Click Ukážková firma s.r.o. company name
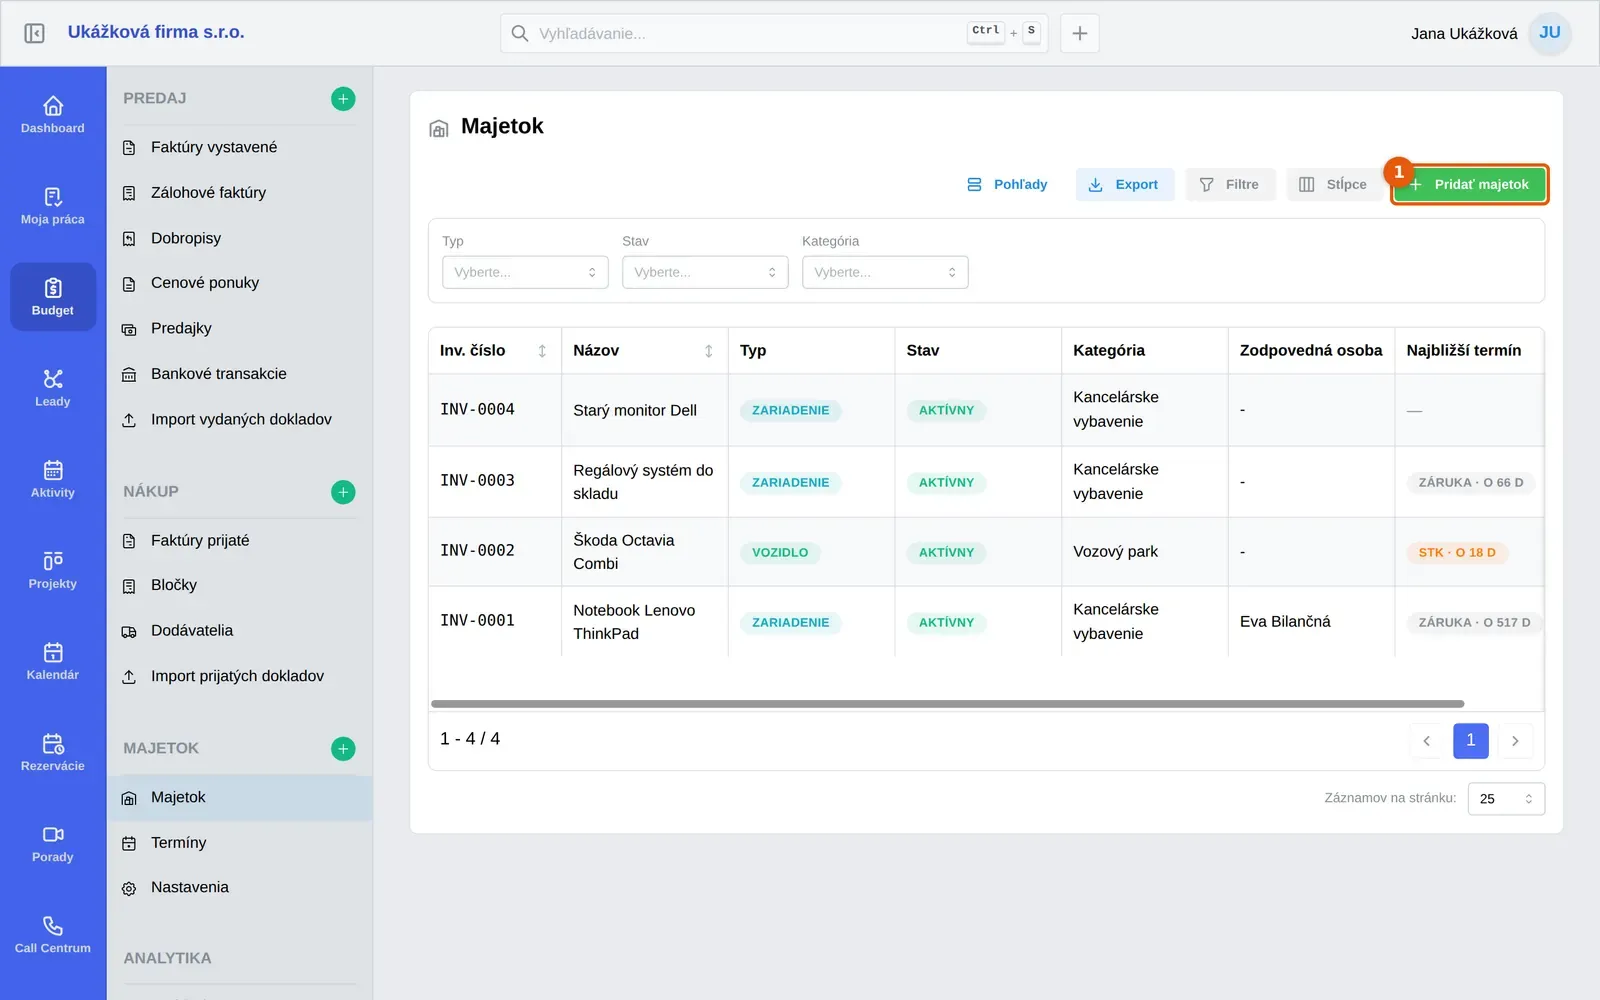Viewport: 1600px width, 1000px height. (x=156, y=32)
